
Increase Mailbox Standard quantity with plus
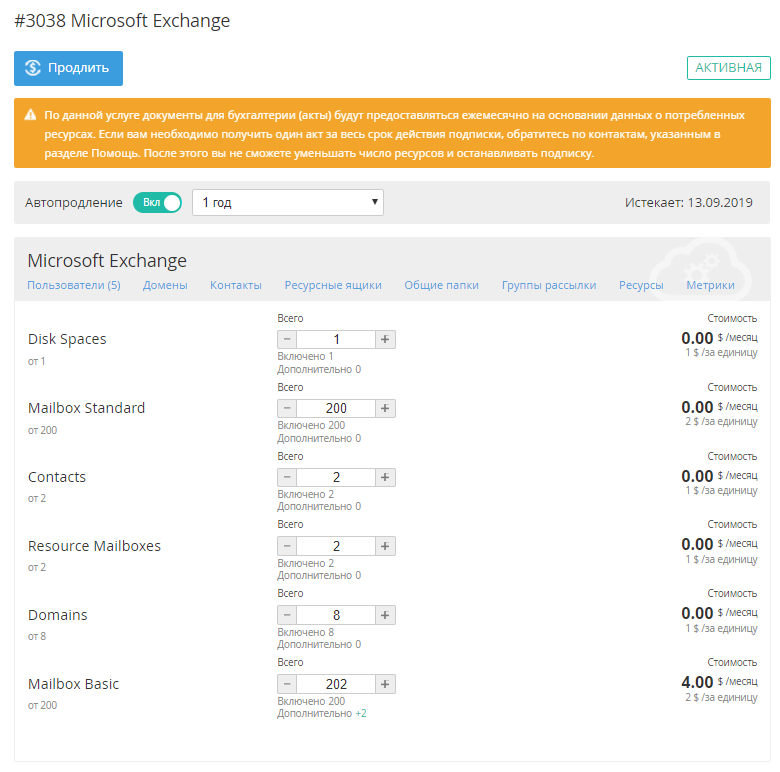[x=386, y=408]
